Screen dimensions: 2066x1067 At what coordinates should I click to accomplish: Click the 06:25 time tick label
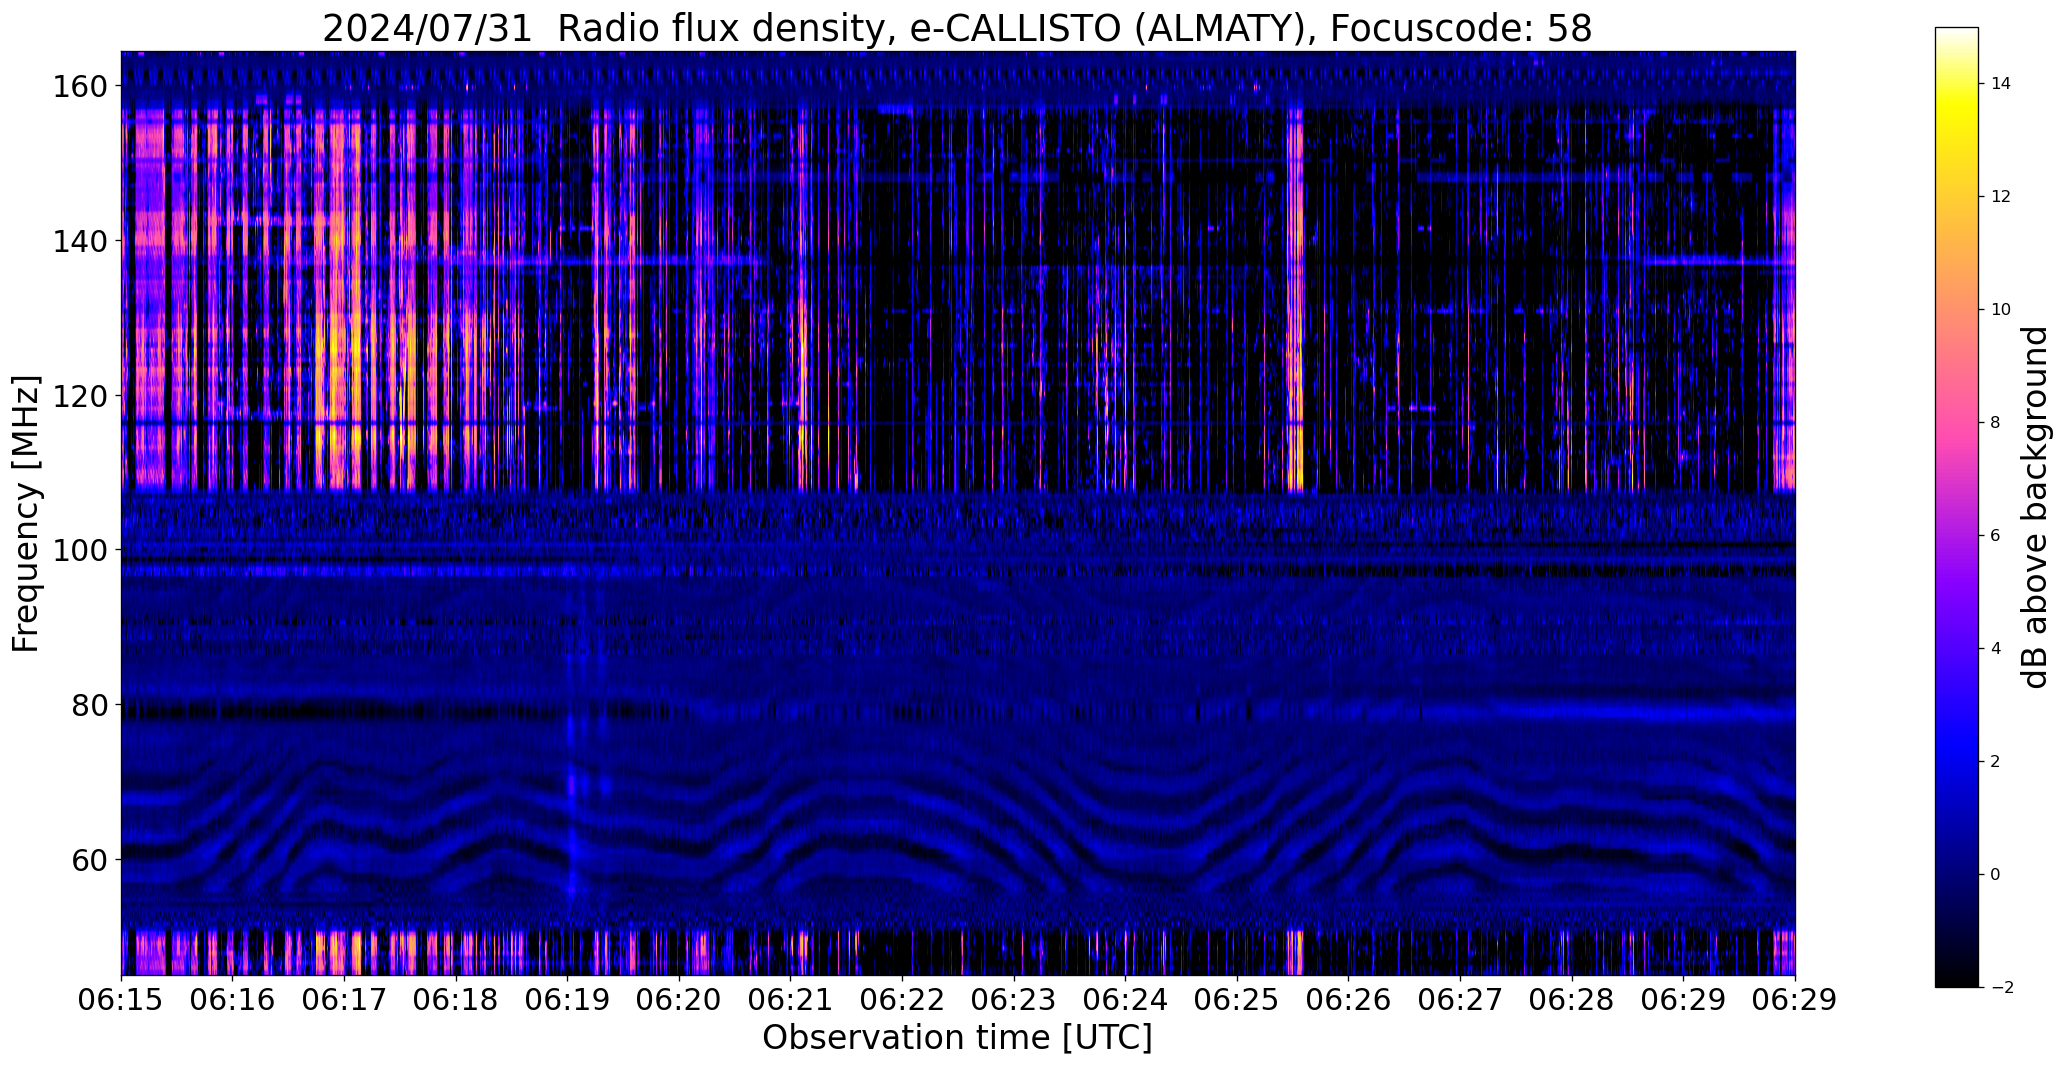coord(1237,1000)
